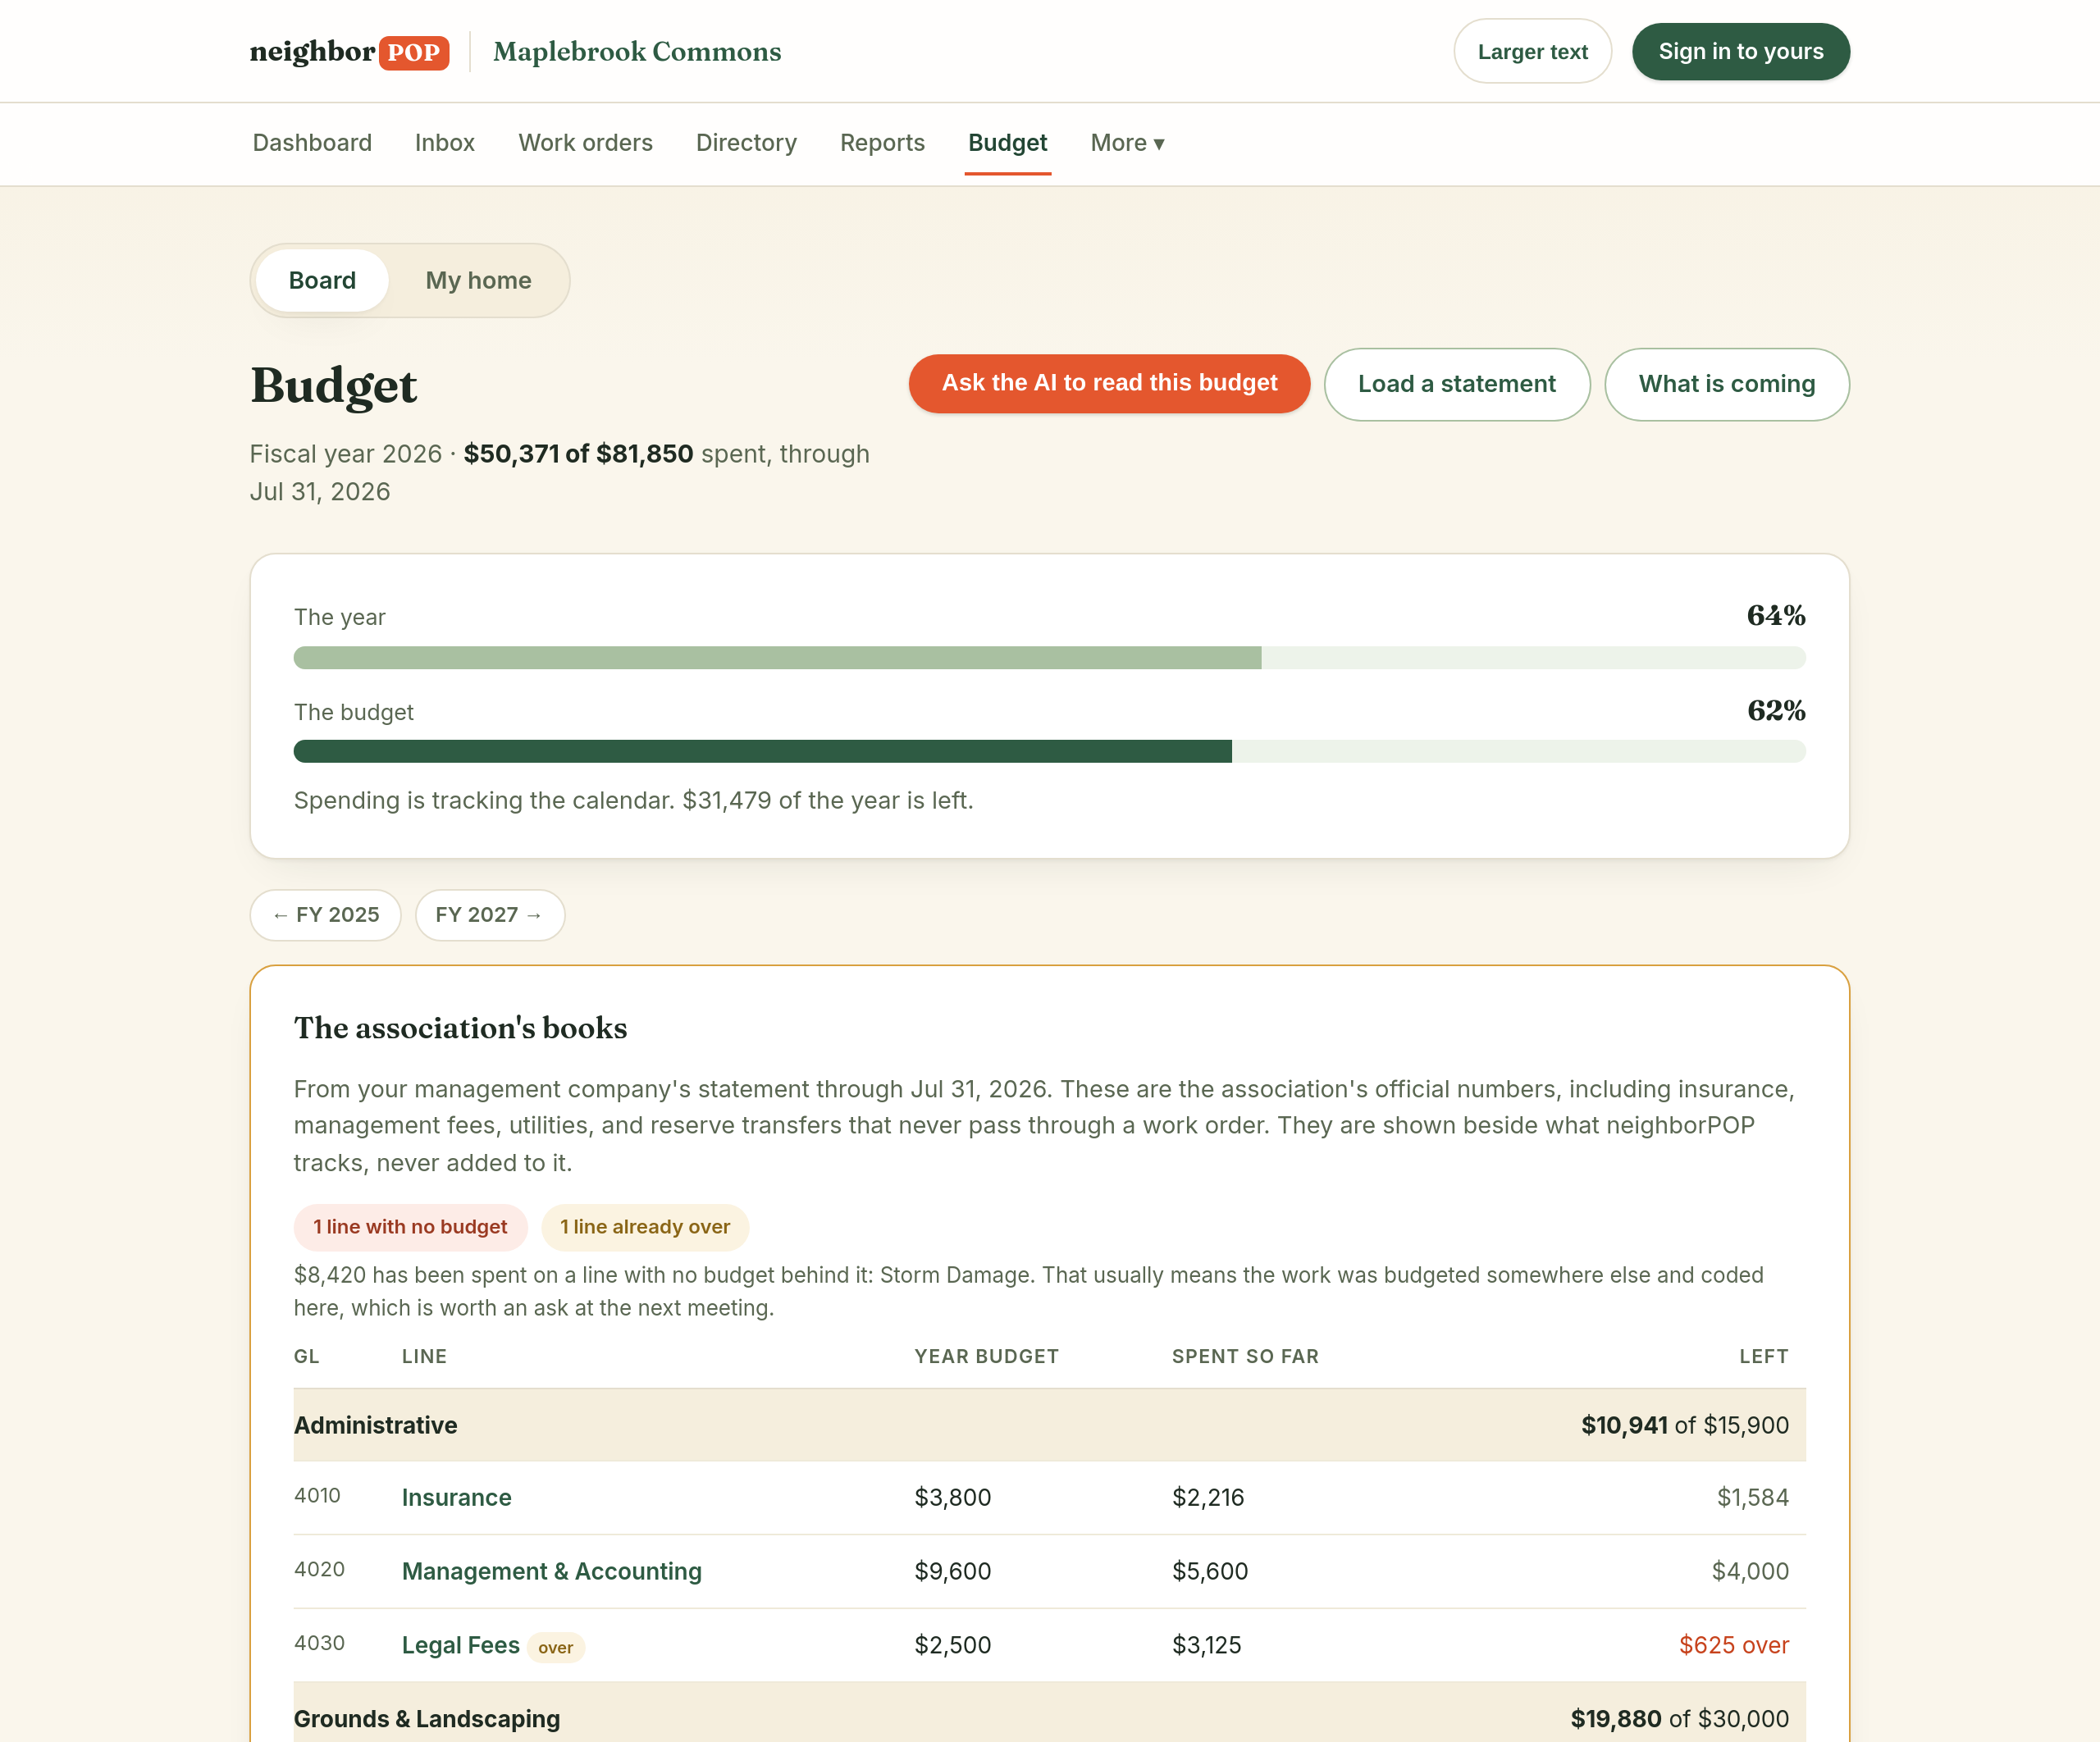
Task: Click the 64% year percentage
Action: [1775, 615]
